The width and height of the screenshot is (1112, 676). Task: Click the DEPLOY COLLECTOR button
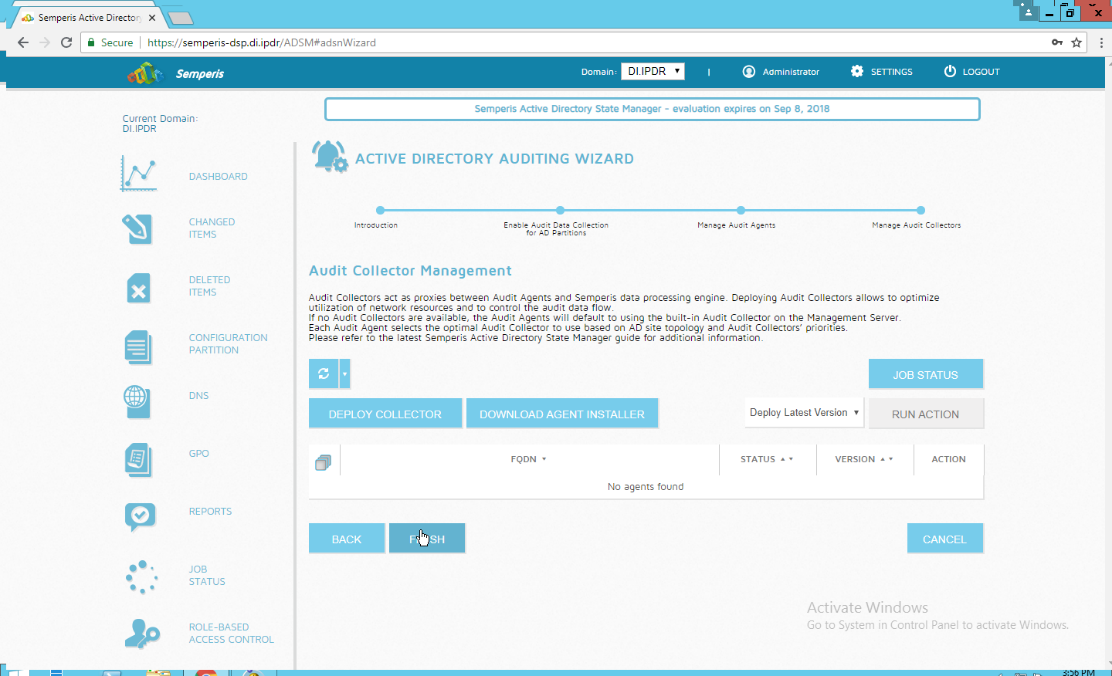click(385, 414)
